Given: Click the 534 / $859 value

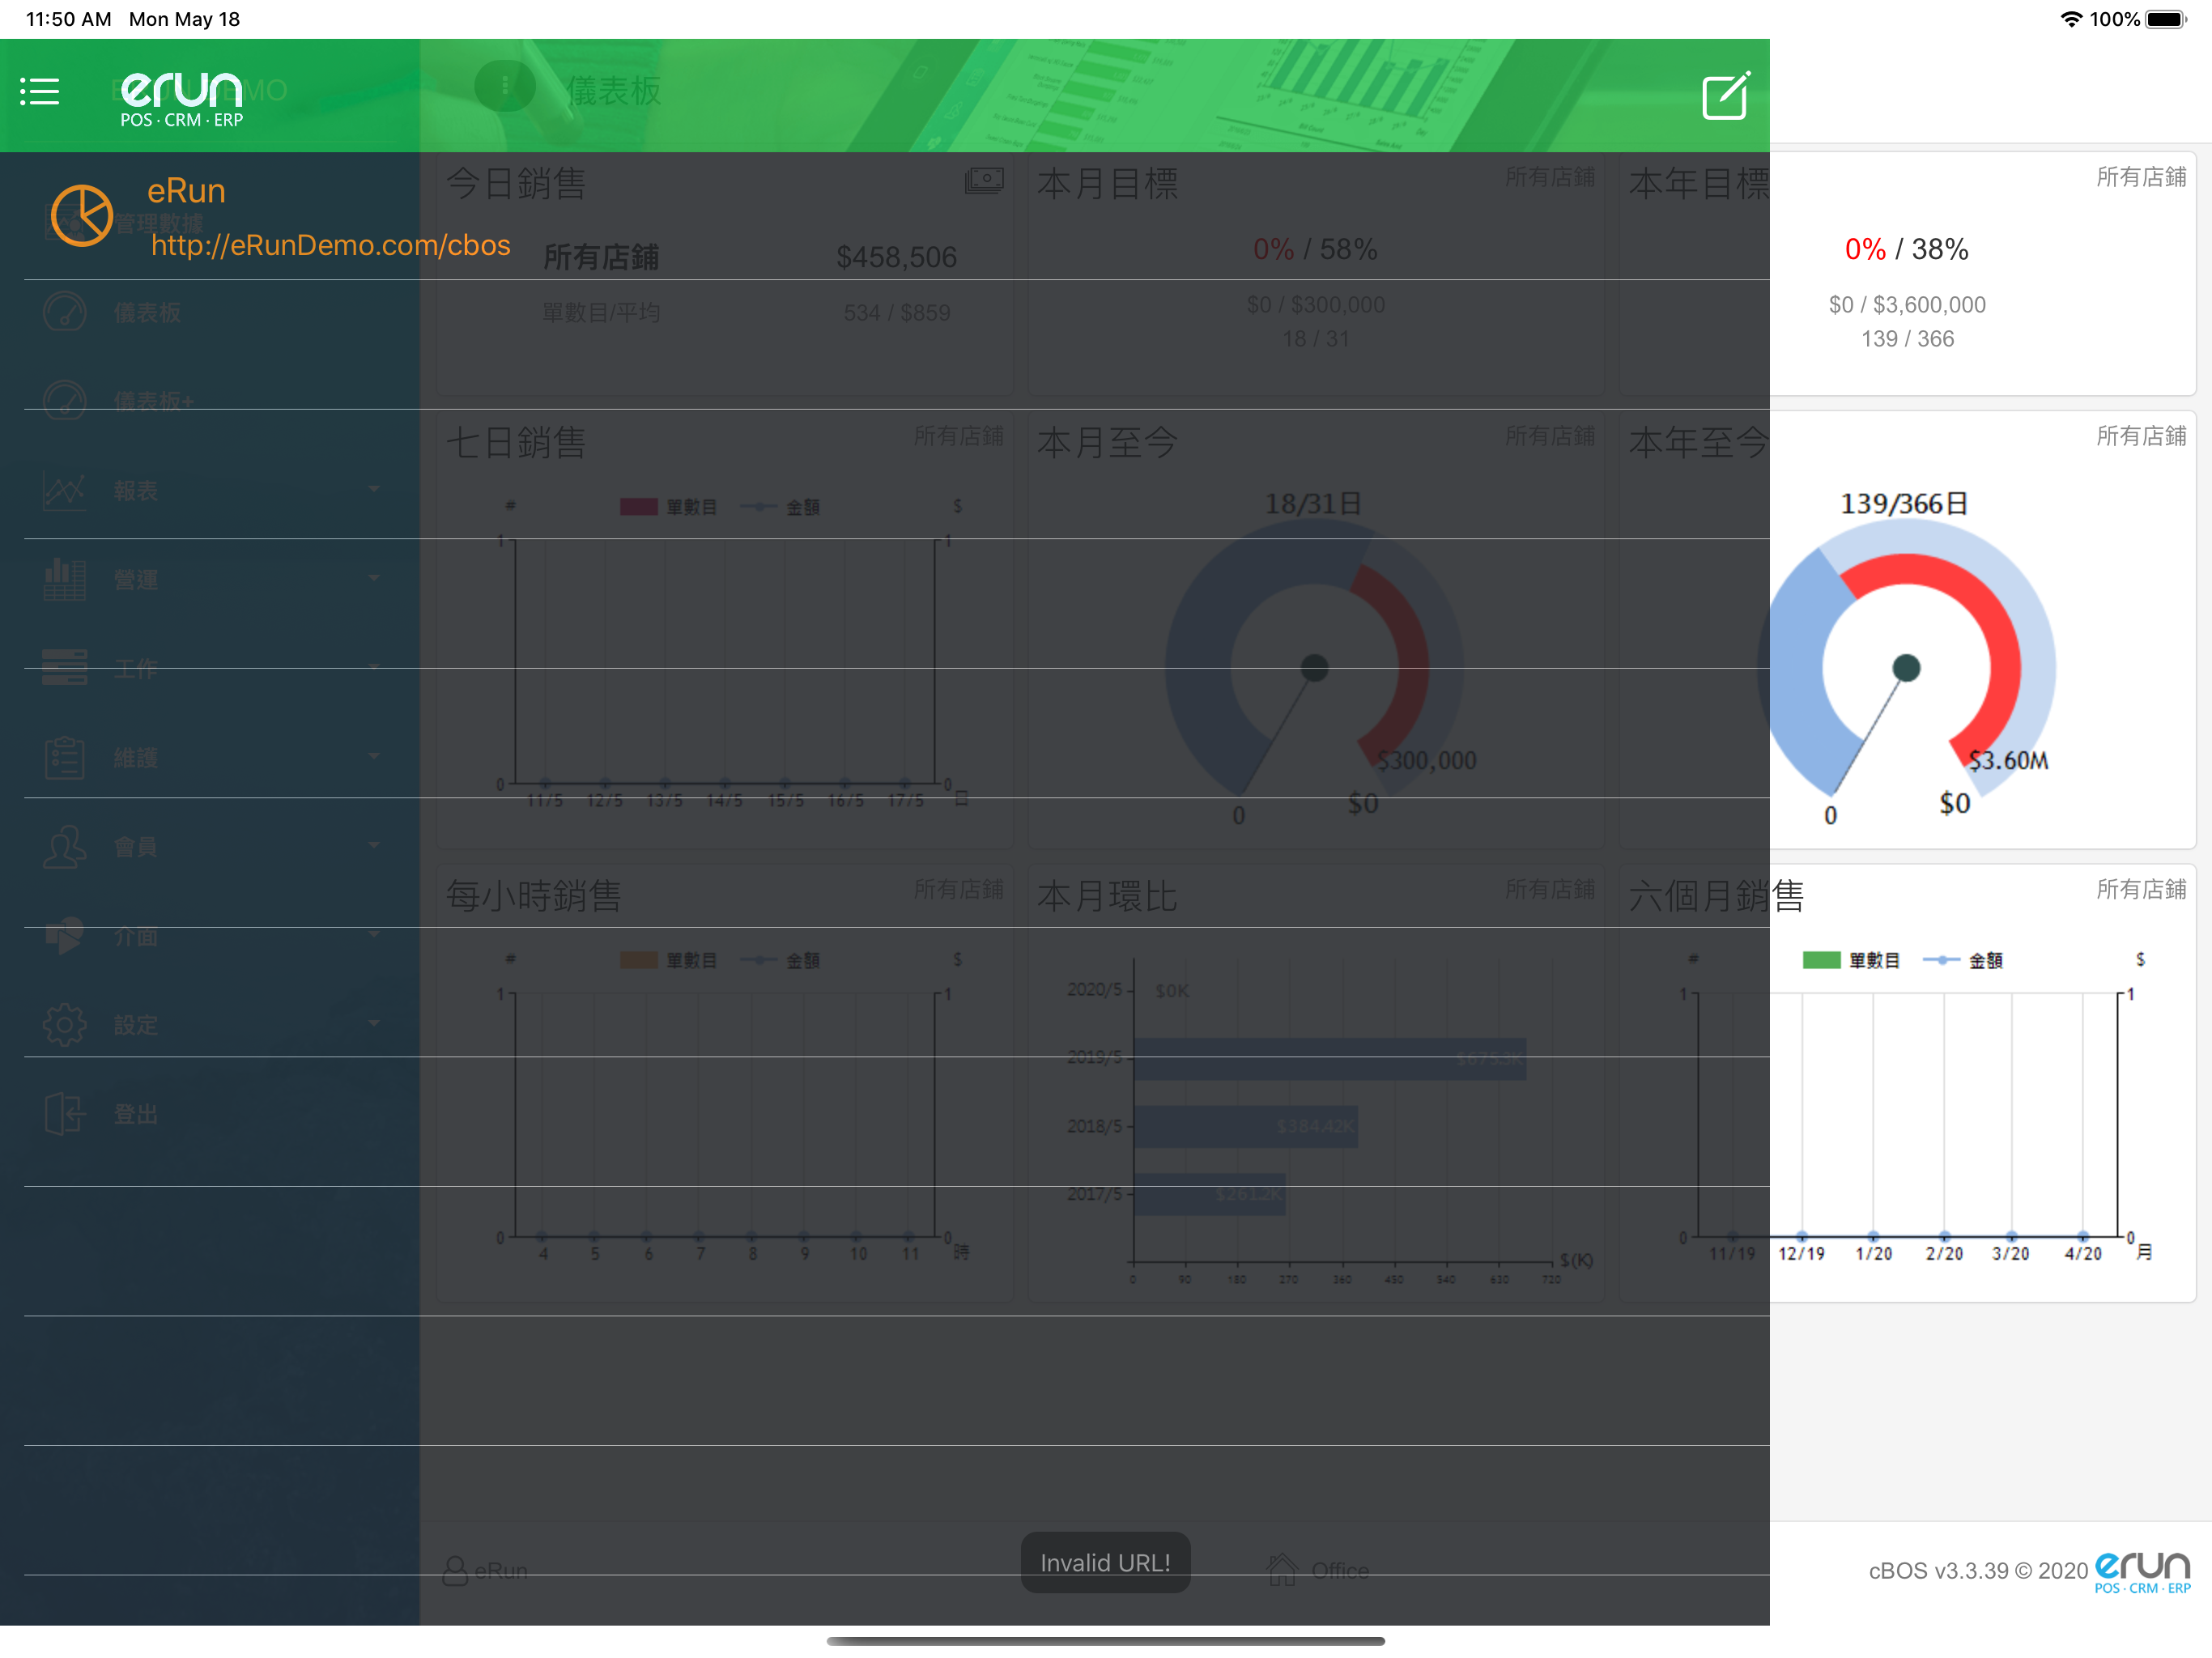Looking at the screenshot, I should tap(897, 313).
